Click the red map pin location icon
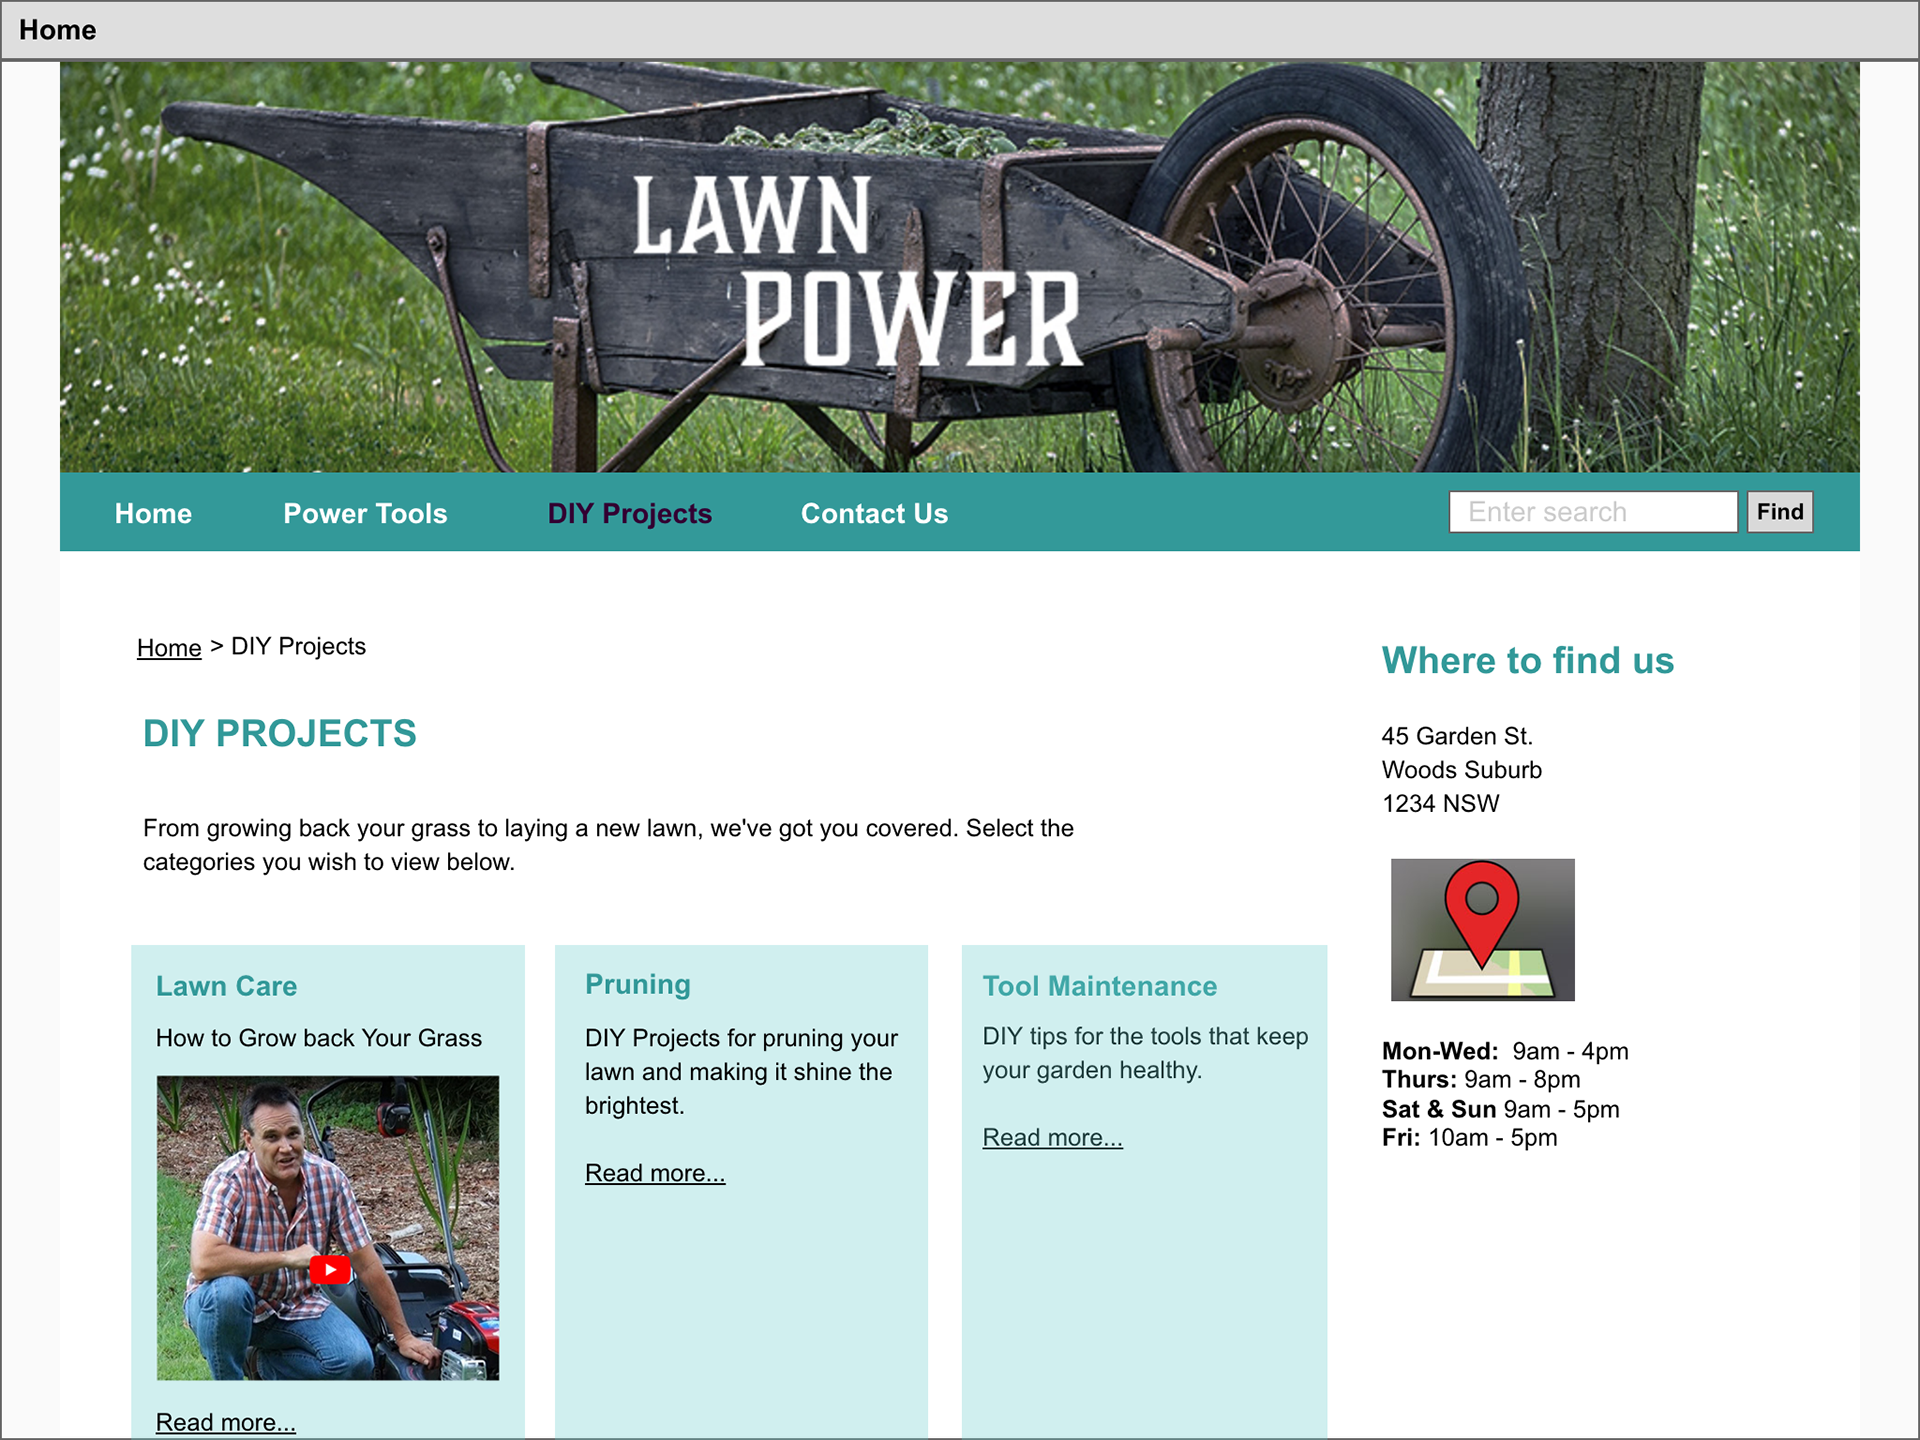 pos(1482,929)
